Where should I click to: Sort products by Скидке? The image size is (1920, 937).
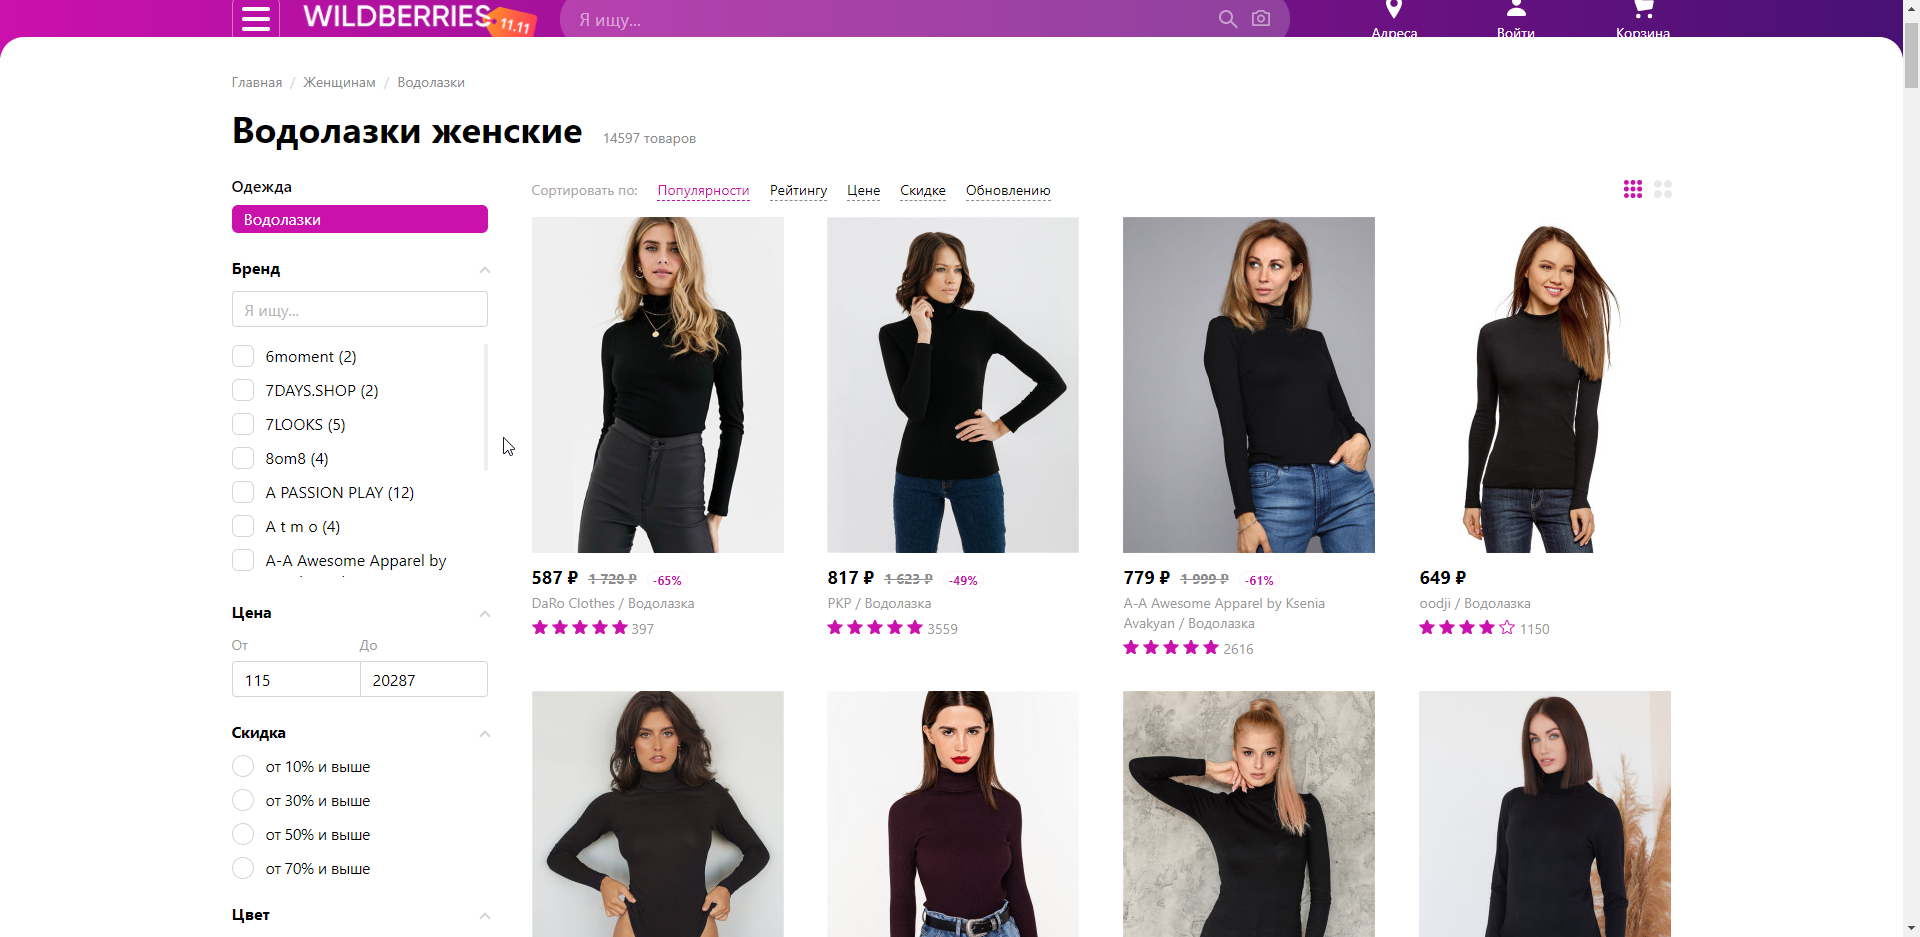[922, 191]
